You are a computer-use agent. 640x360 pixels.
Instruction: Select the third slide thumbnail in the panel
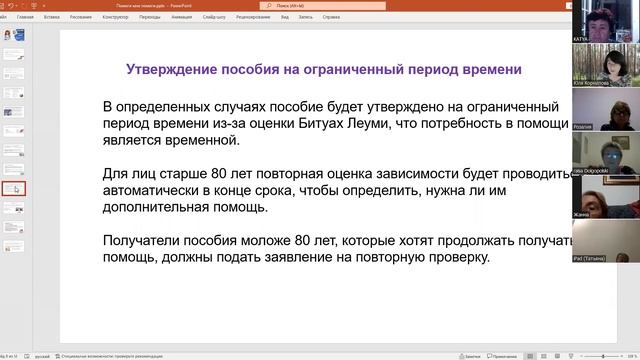pos(14,73)
